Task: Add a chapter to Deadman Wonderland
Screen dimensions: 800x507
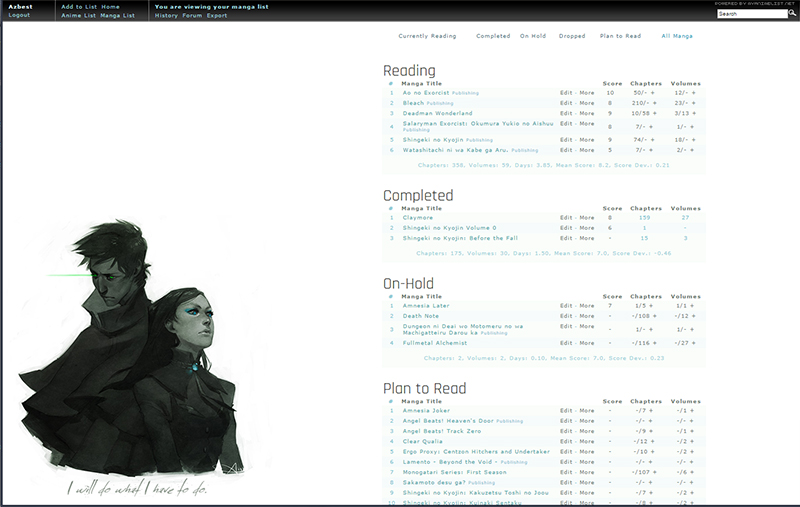Action: point(658,114)
